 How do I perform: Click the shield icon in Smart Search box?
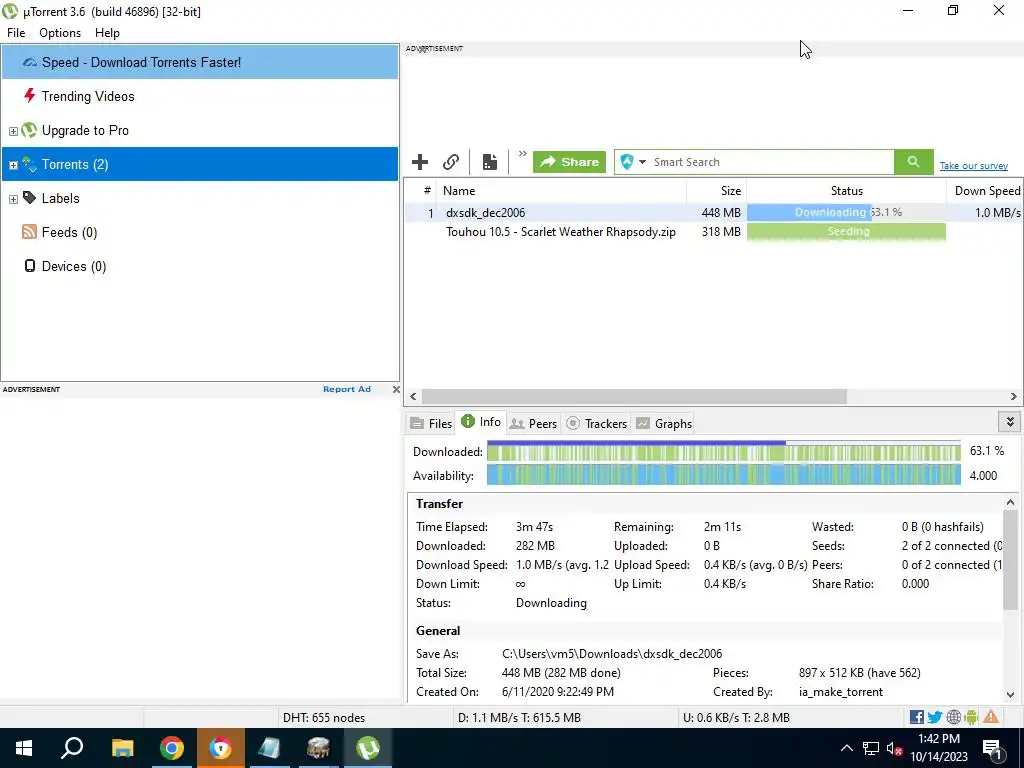click(x=627, y=162)
